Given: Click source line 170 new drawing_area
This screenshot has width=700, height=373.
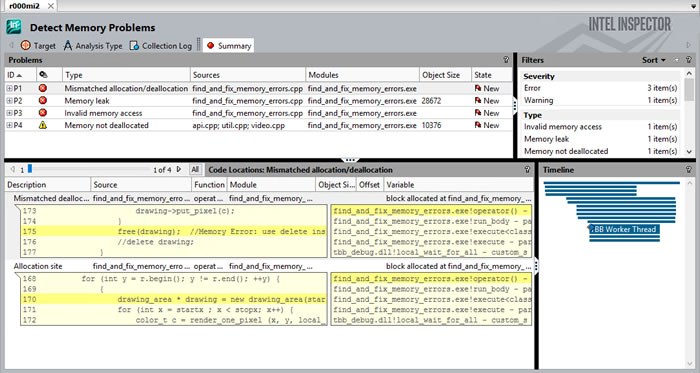Looking at the screenshot, I should point(174,299).
